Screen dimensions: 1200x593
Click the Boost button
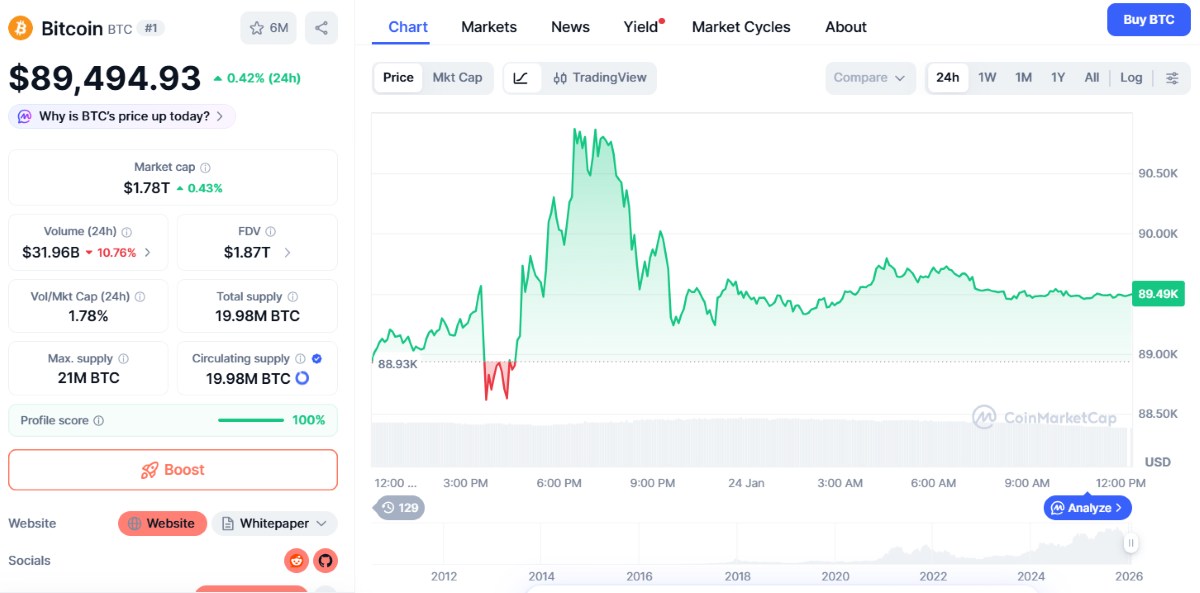click(173, 470)
